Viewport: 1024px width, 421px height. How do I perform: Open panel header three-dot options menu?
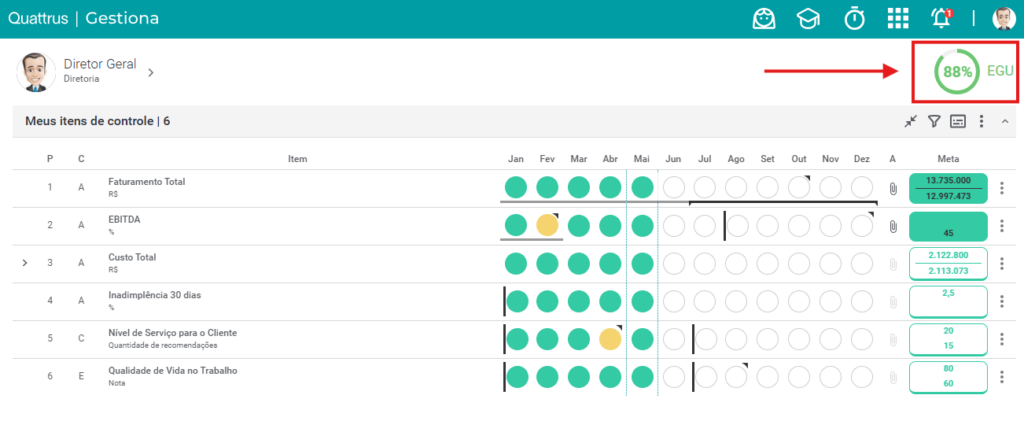981,121
